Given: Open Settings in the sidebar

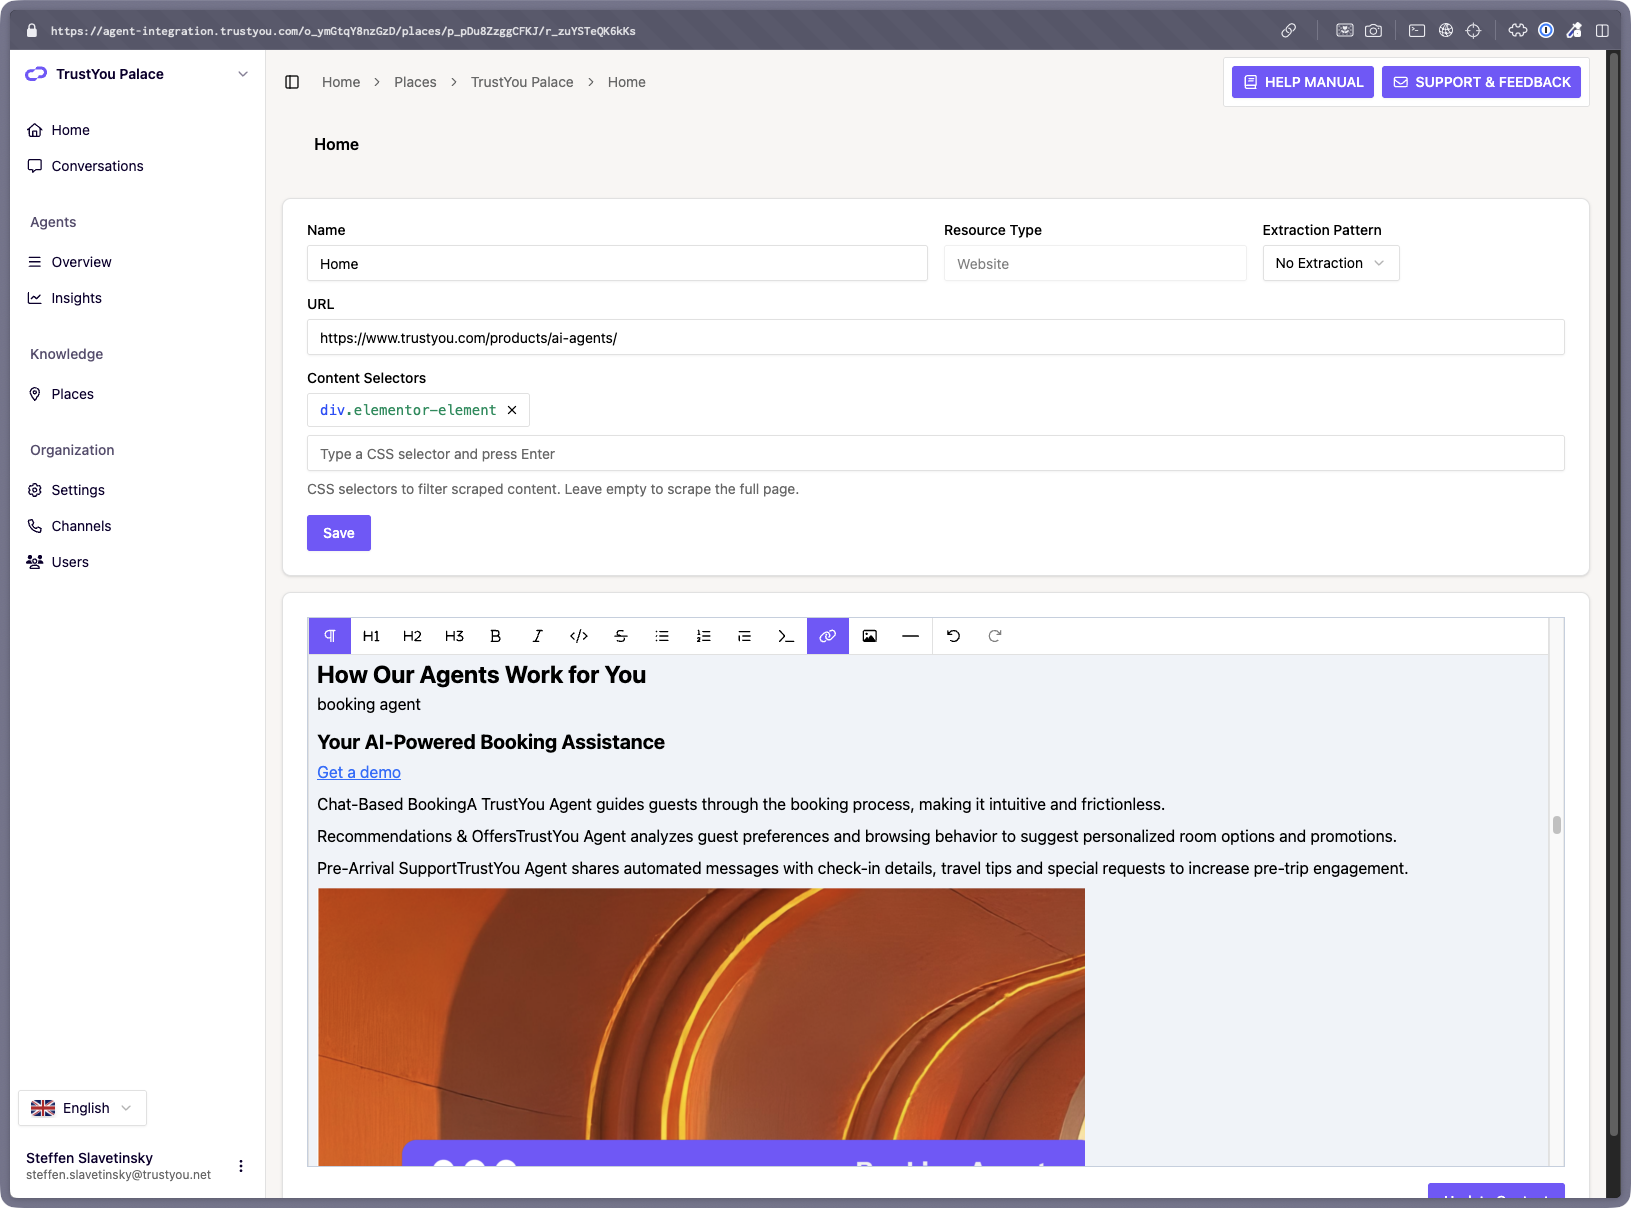Looking at the screenshot, I should [x=78, y=490].
